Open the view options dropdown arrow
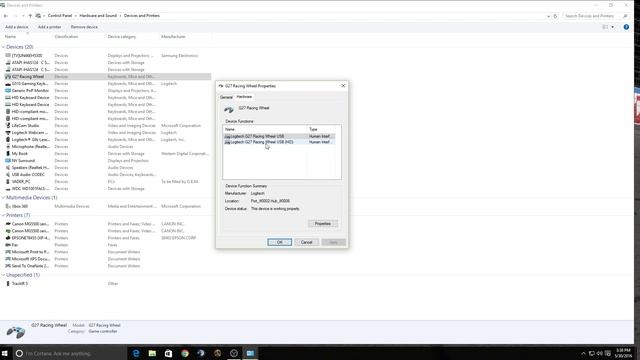640x360 pixels. (x=613, y=27)
